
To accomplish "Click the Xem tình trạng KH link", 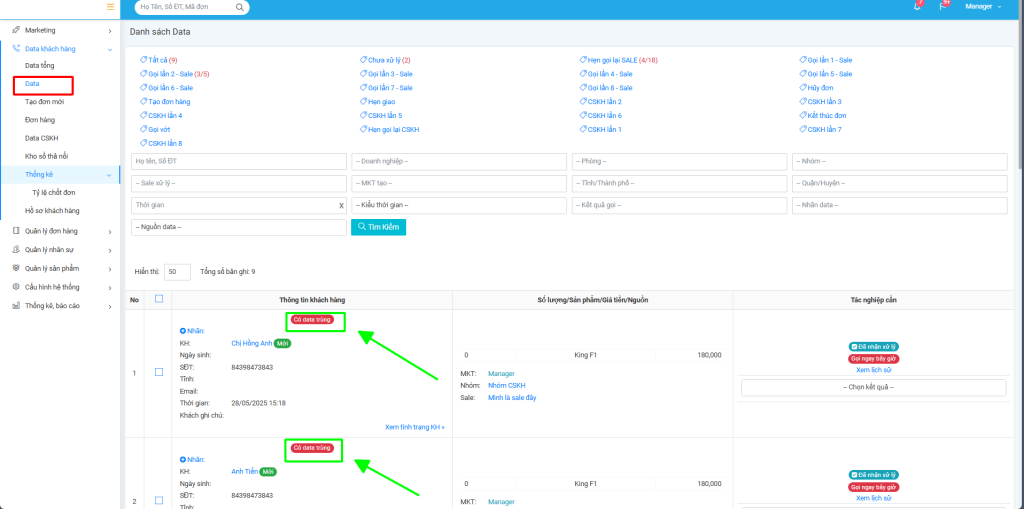I will point(414,427).
